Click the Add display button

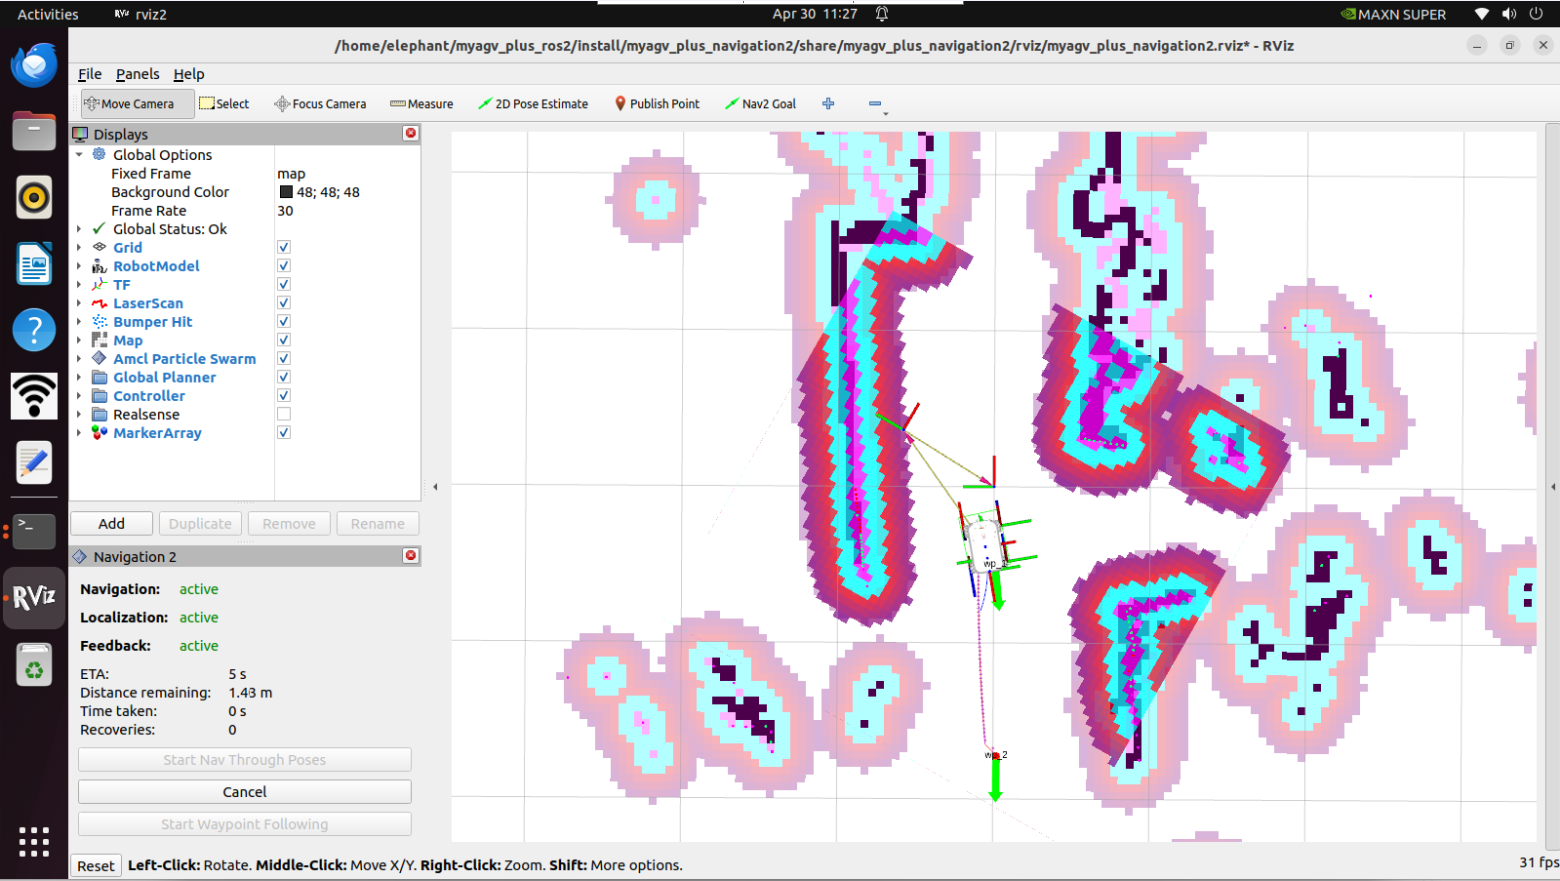[112, 524]
